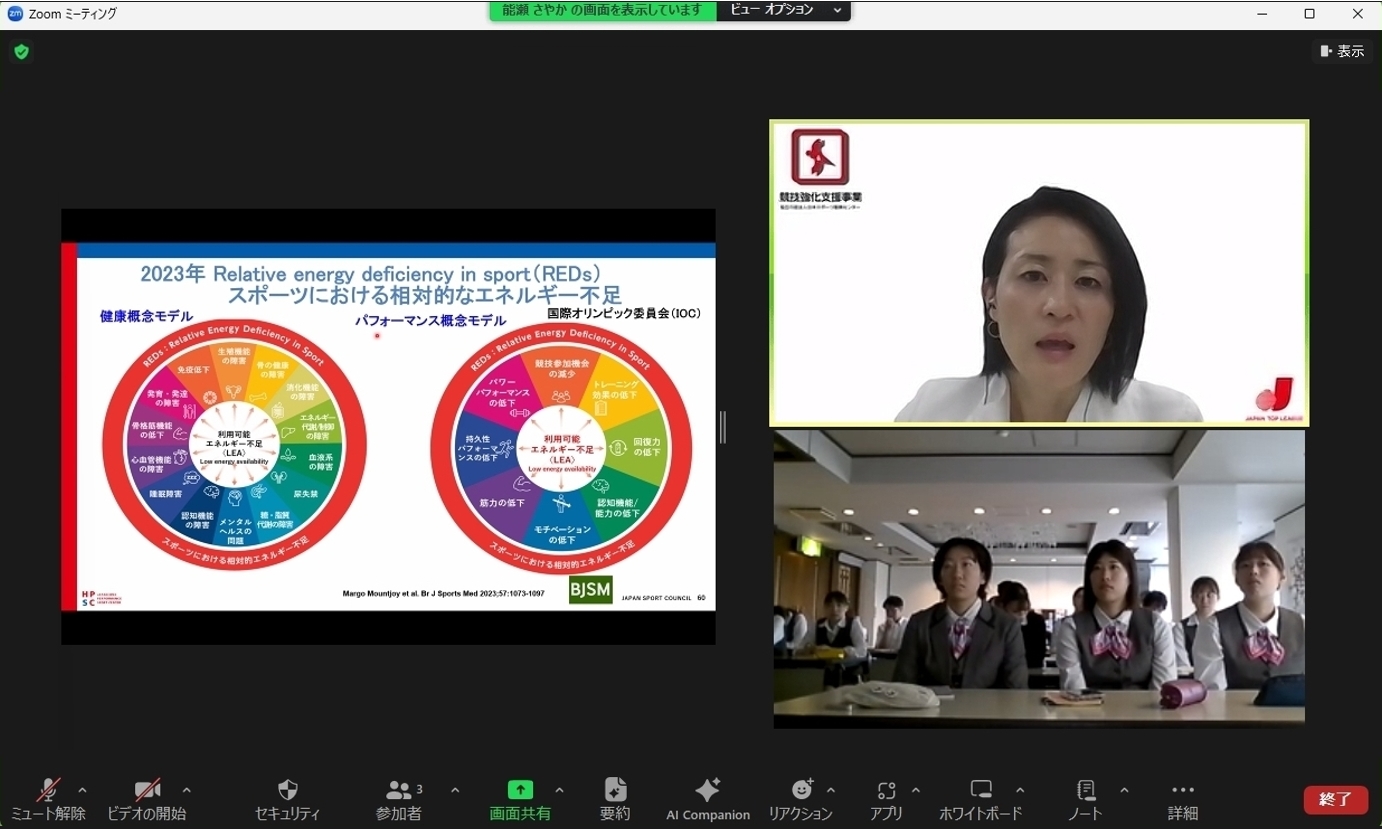1382x829 pixels.
Task: Expand audio options next to ミュート解除
Action: (82, 790)
